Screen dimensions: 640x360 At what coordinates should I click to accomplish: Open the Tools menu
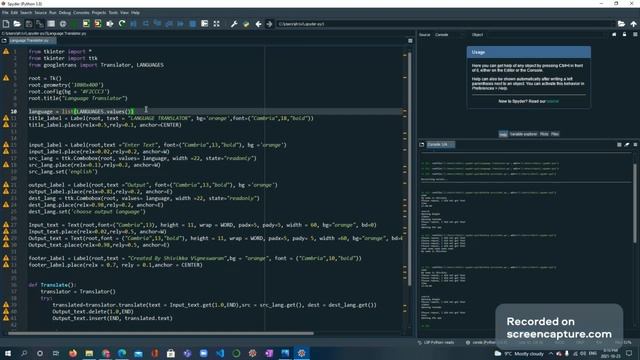(113, 13)
